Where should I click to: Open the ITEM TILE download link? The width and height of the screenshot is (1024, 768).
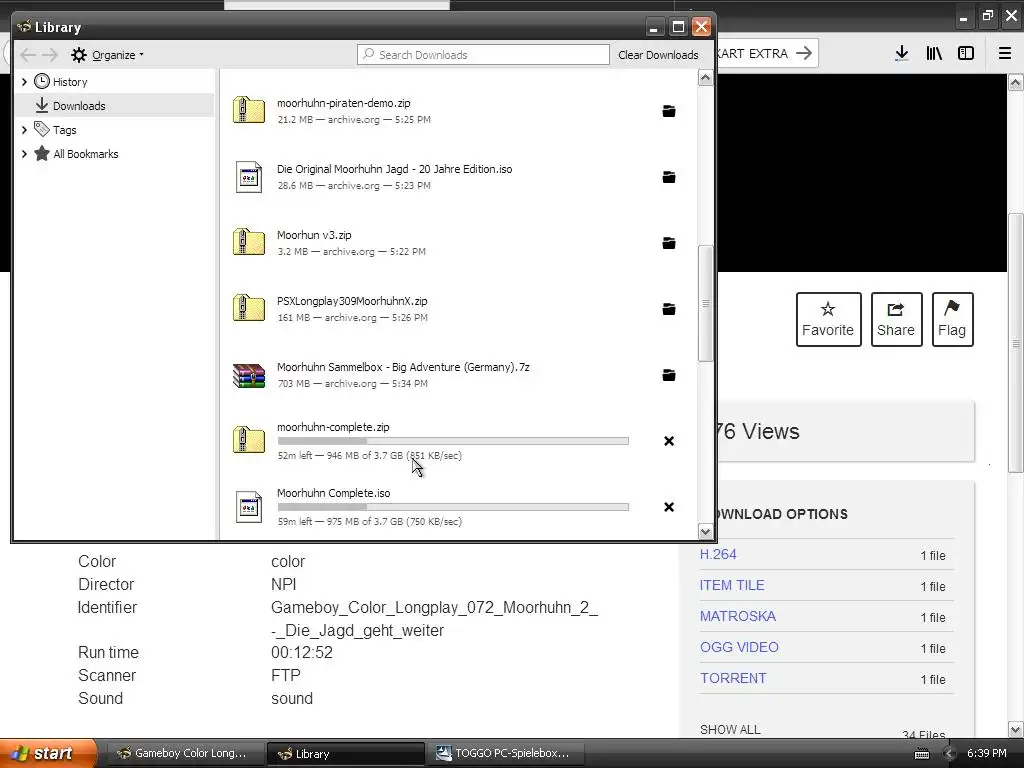[x=731, y=585]
